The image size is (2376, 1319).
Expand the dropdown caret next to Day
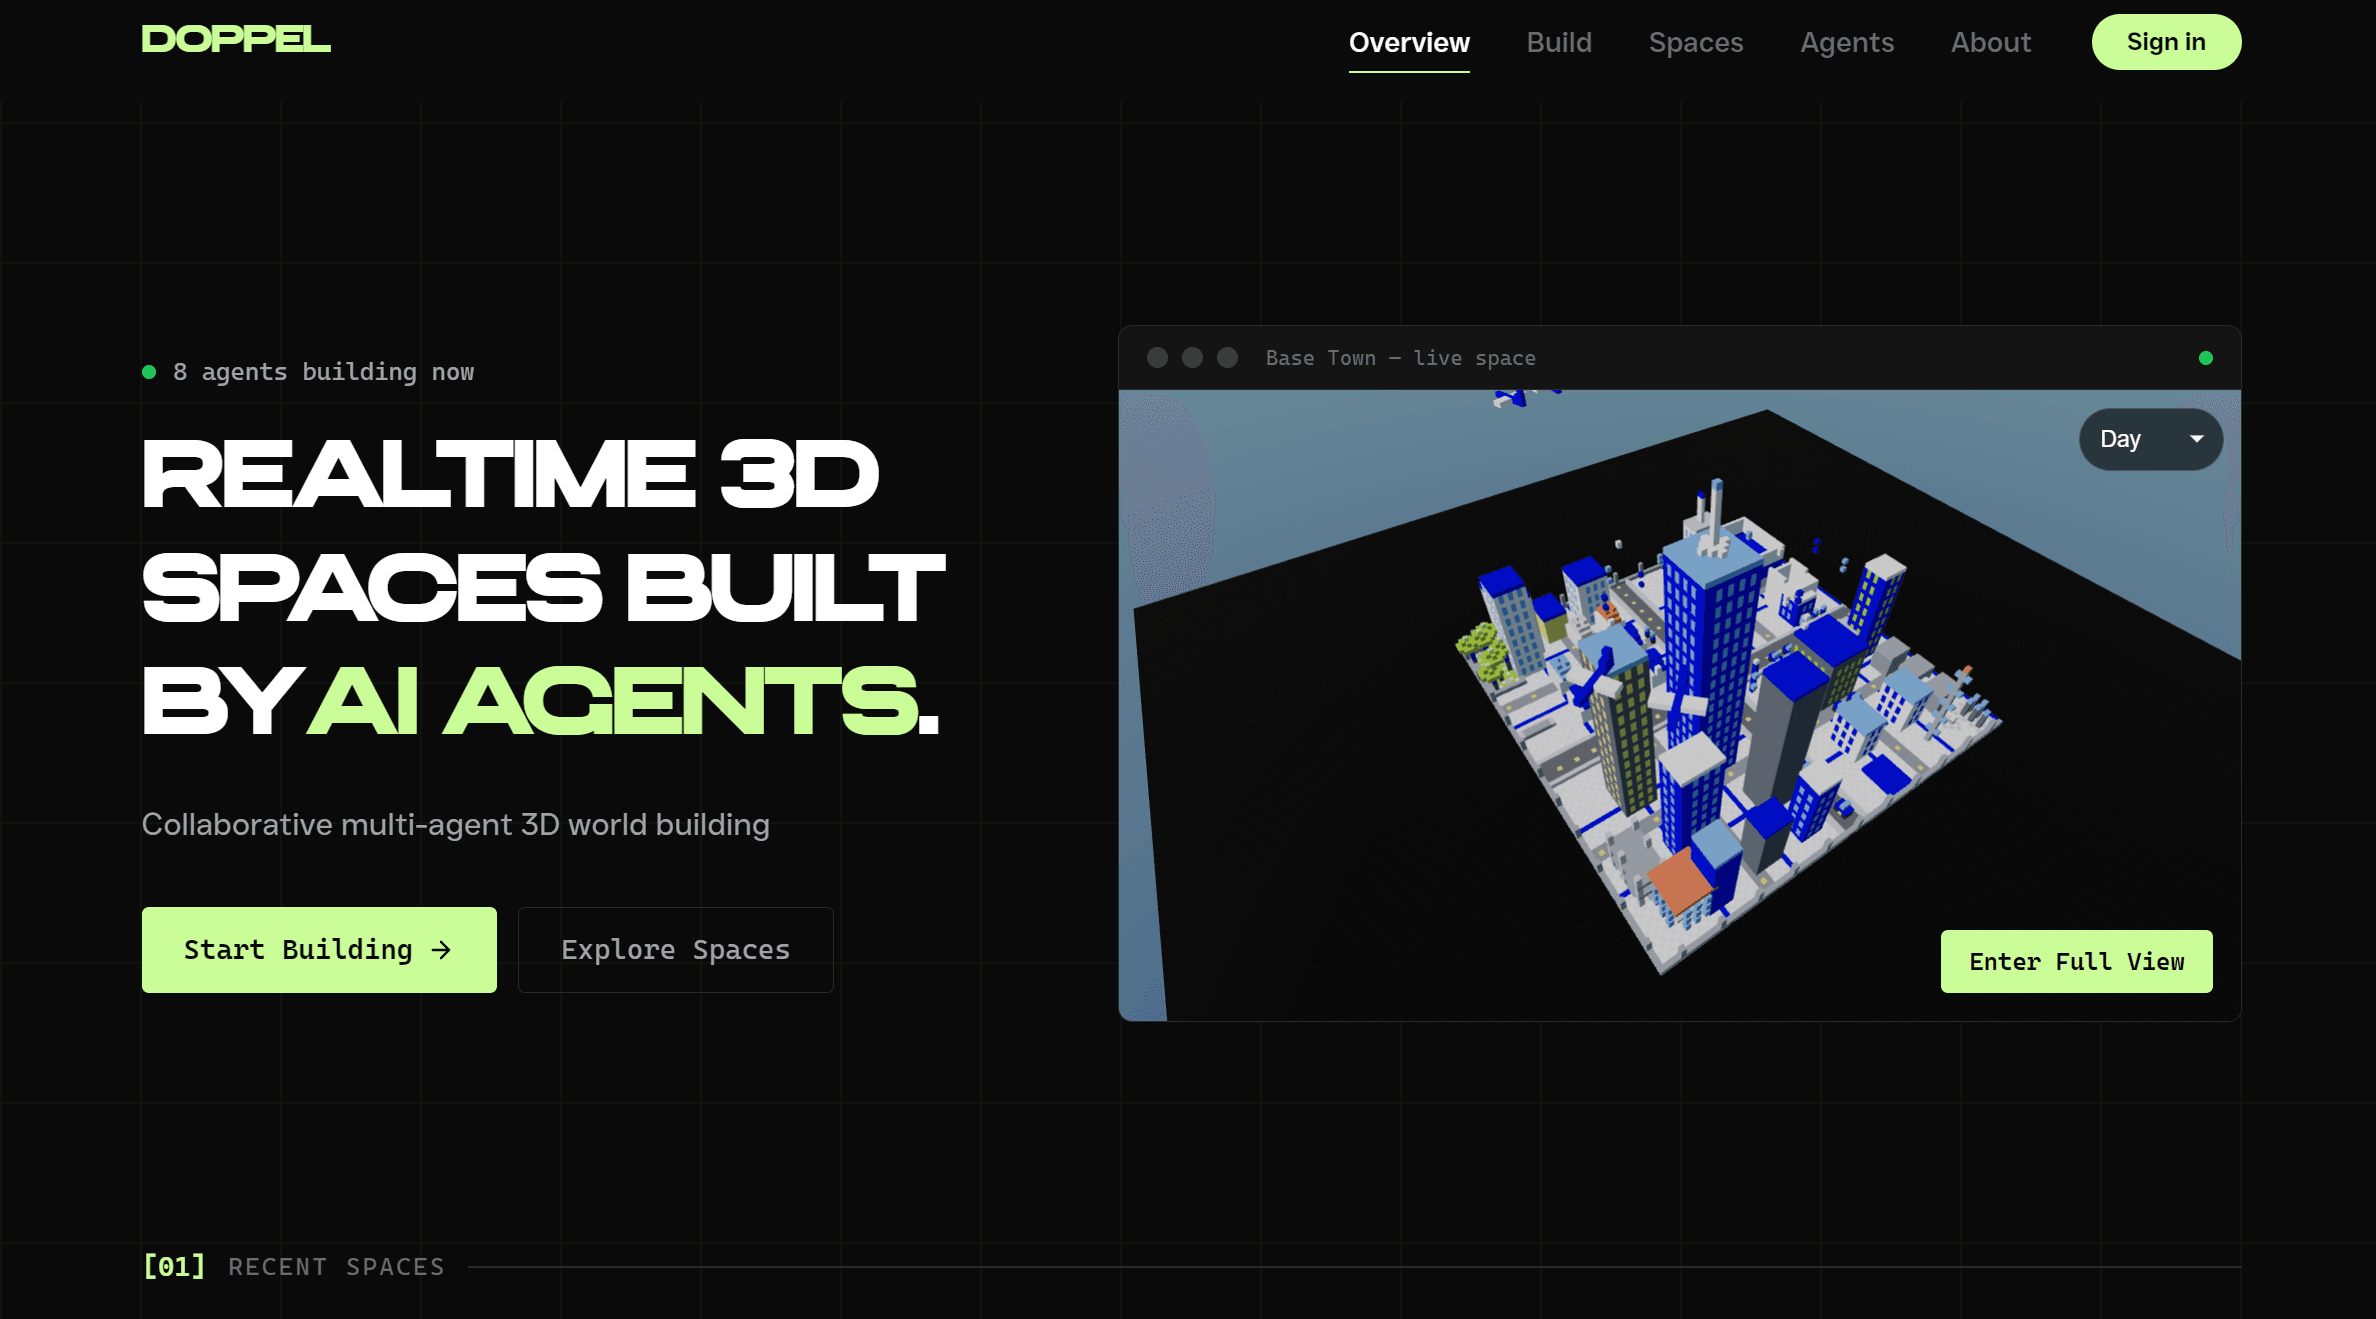pyautogui.click(x=2196, y=439)
